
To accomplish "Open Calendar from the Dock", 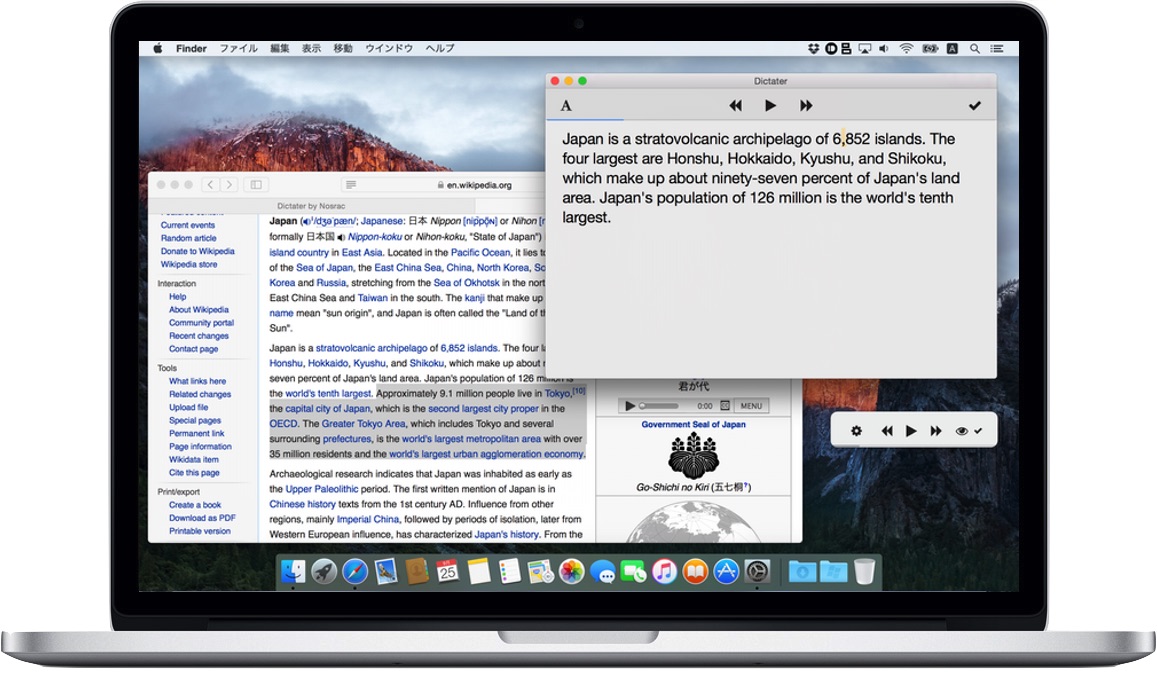I will pyautogui.click(x=447, y=571).
